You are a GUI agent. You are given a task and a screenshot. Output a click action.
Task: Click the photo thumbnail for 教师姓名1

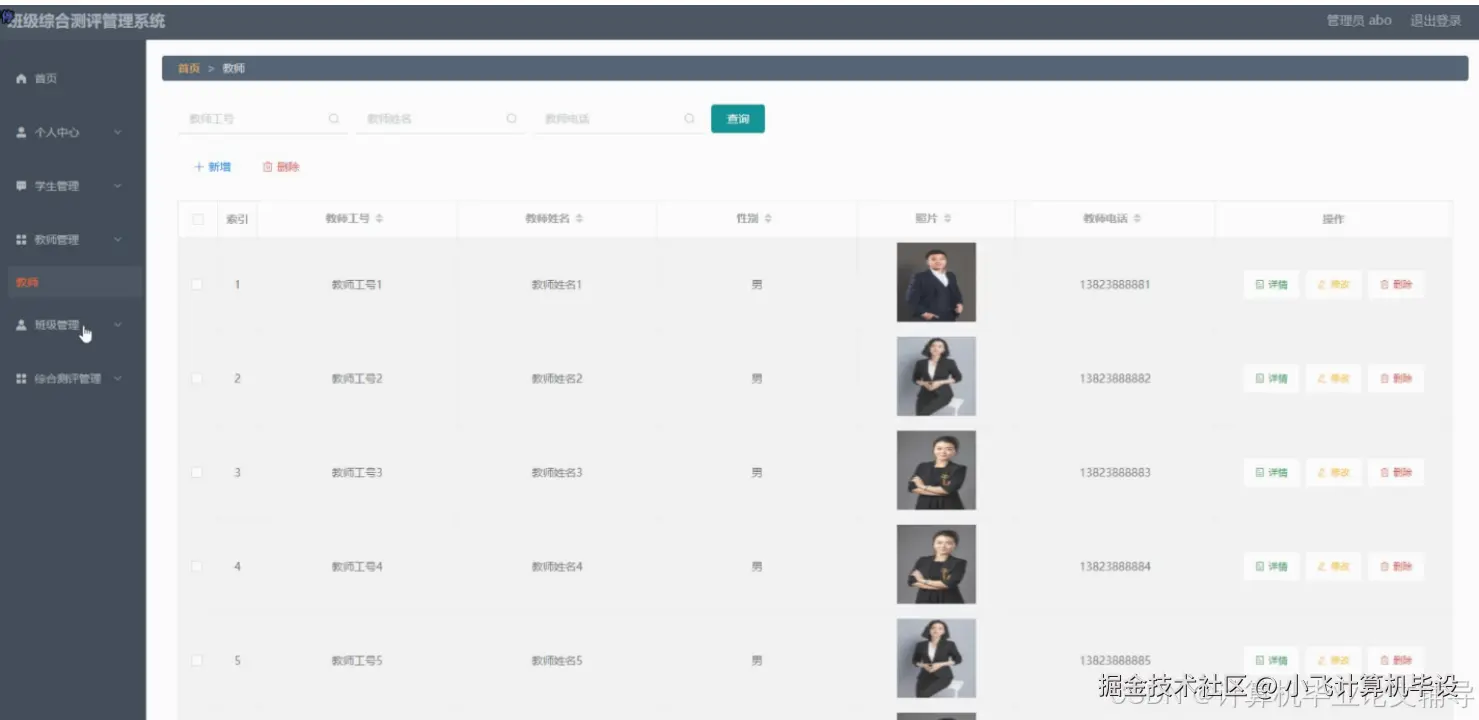[x=936, y=282]
